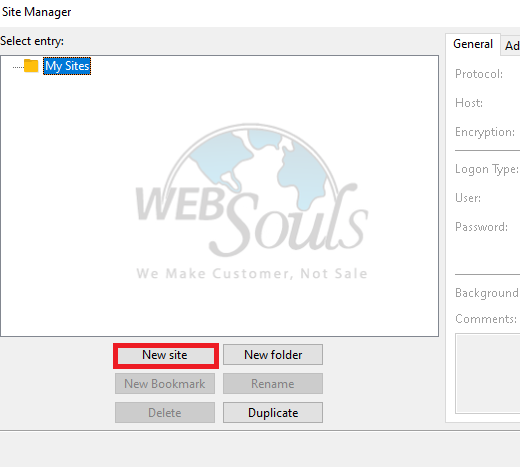The width and height of the screenshot is (520, 467).
Task: Click the Site Manager window title
Action: [x=36, y=12]
